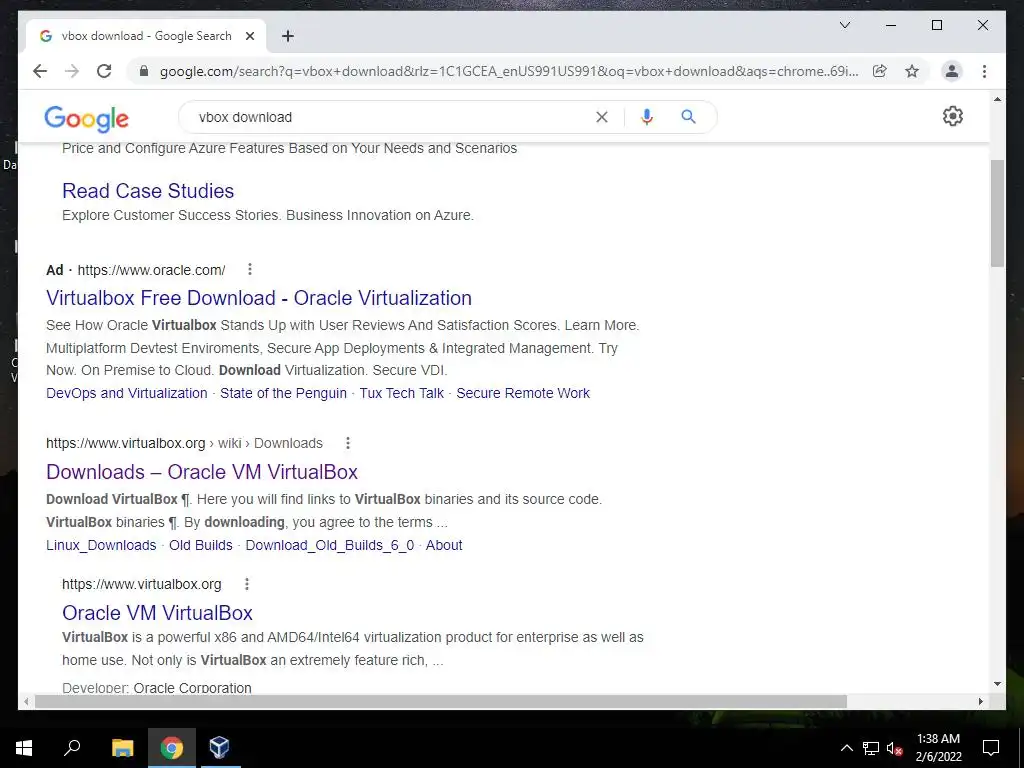Follow the Linux_Downloads sitelink
Screen dimensions: 1024x768
101,545
